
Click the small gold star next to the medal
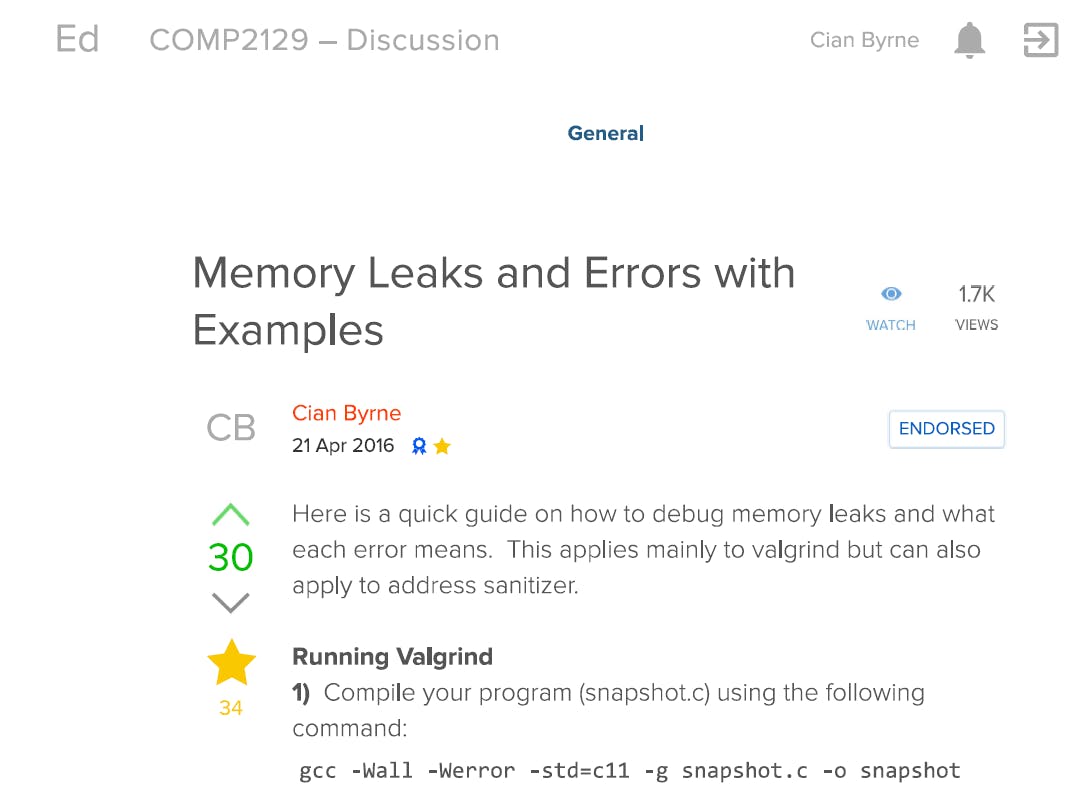click(444, 446)
